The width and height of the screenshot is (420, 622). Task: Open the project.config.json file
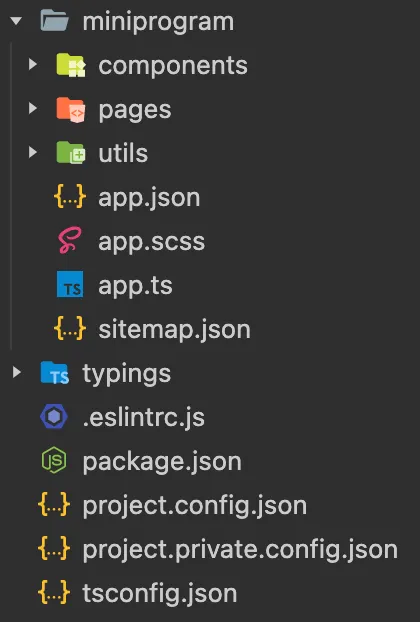click(195, 506)
